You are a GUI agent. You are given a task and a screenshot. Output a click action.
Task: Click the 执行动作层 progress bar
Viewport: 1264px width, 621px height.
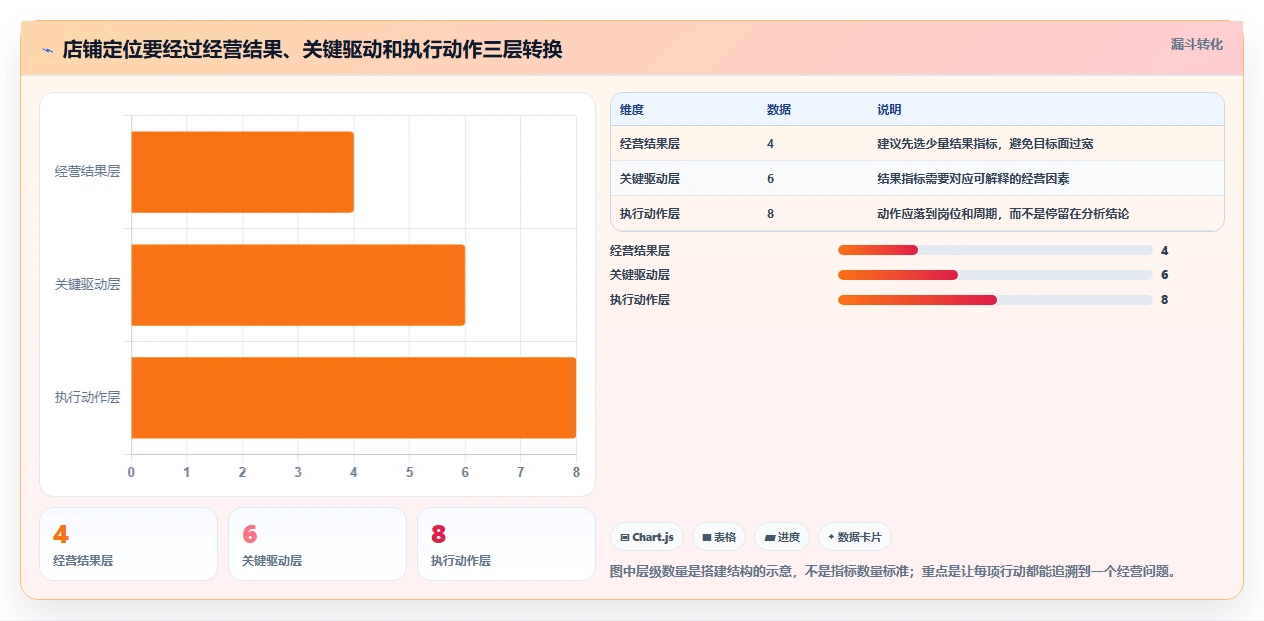pos(995,300)
